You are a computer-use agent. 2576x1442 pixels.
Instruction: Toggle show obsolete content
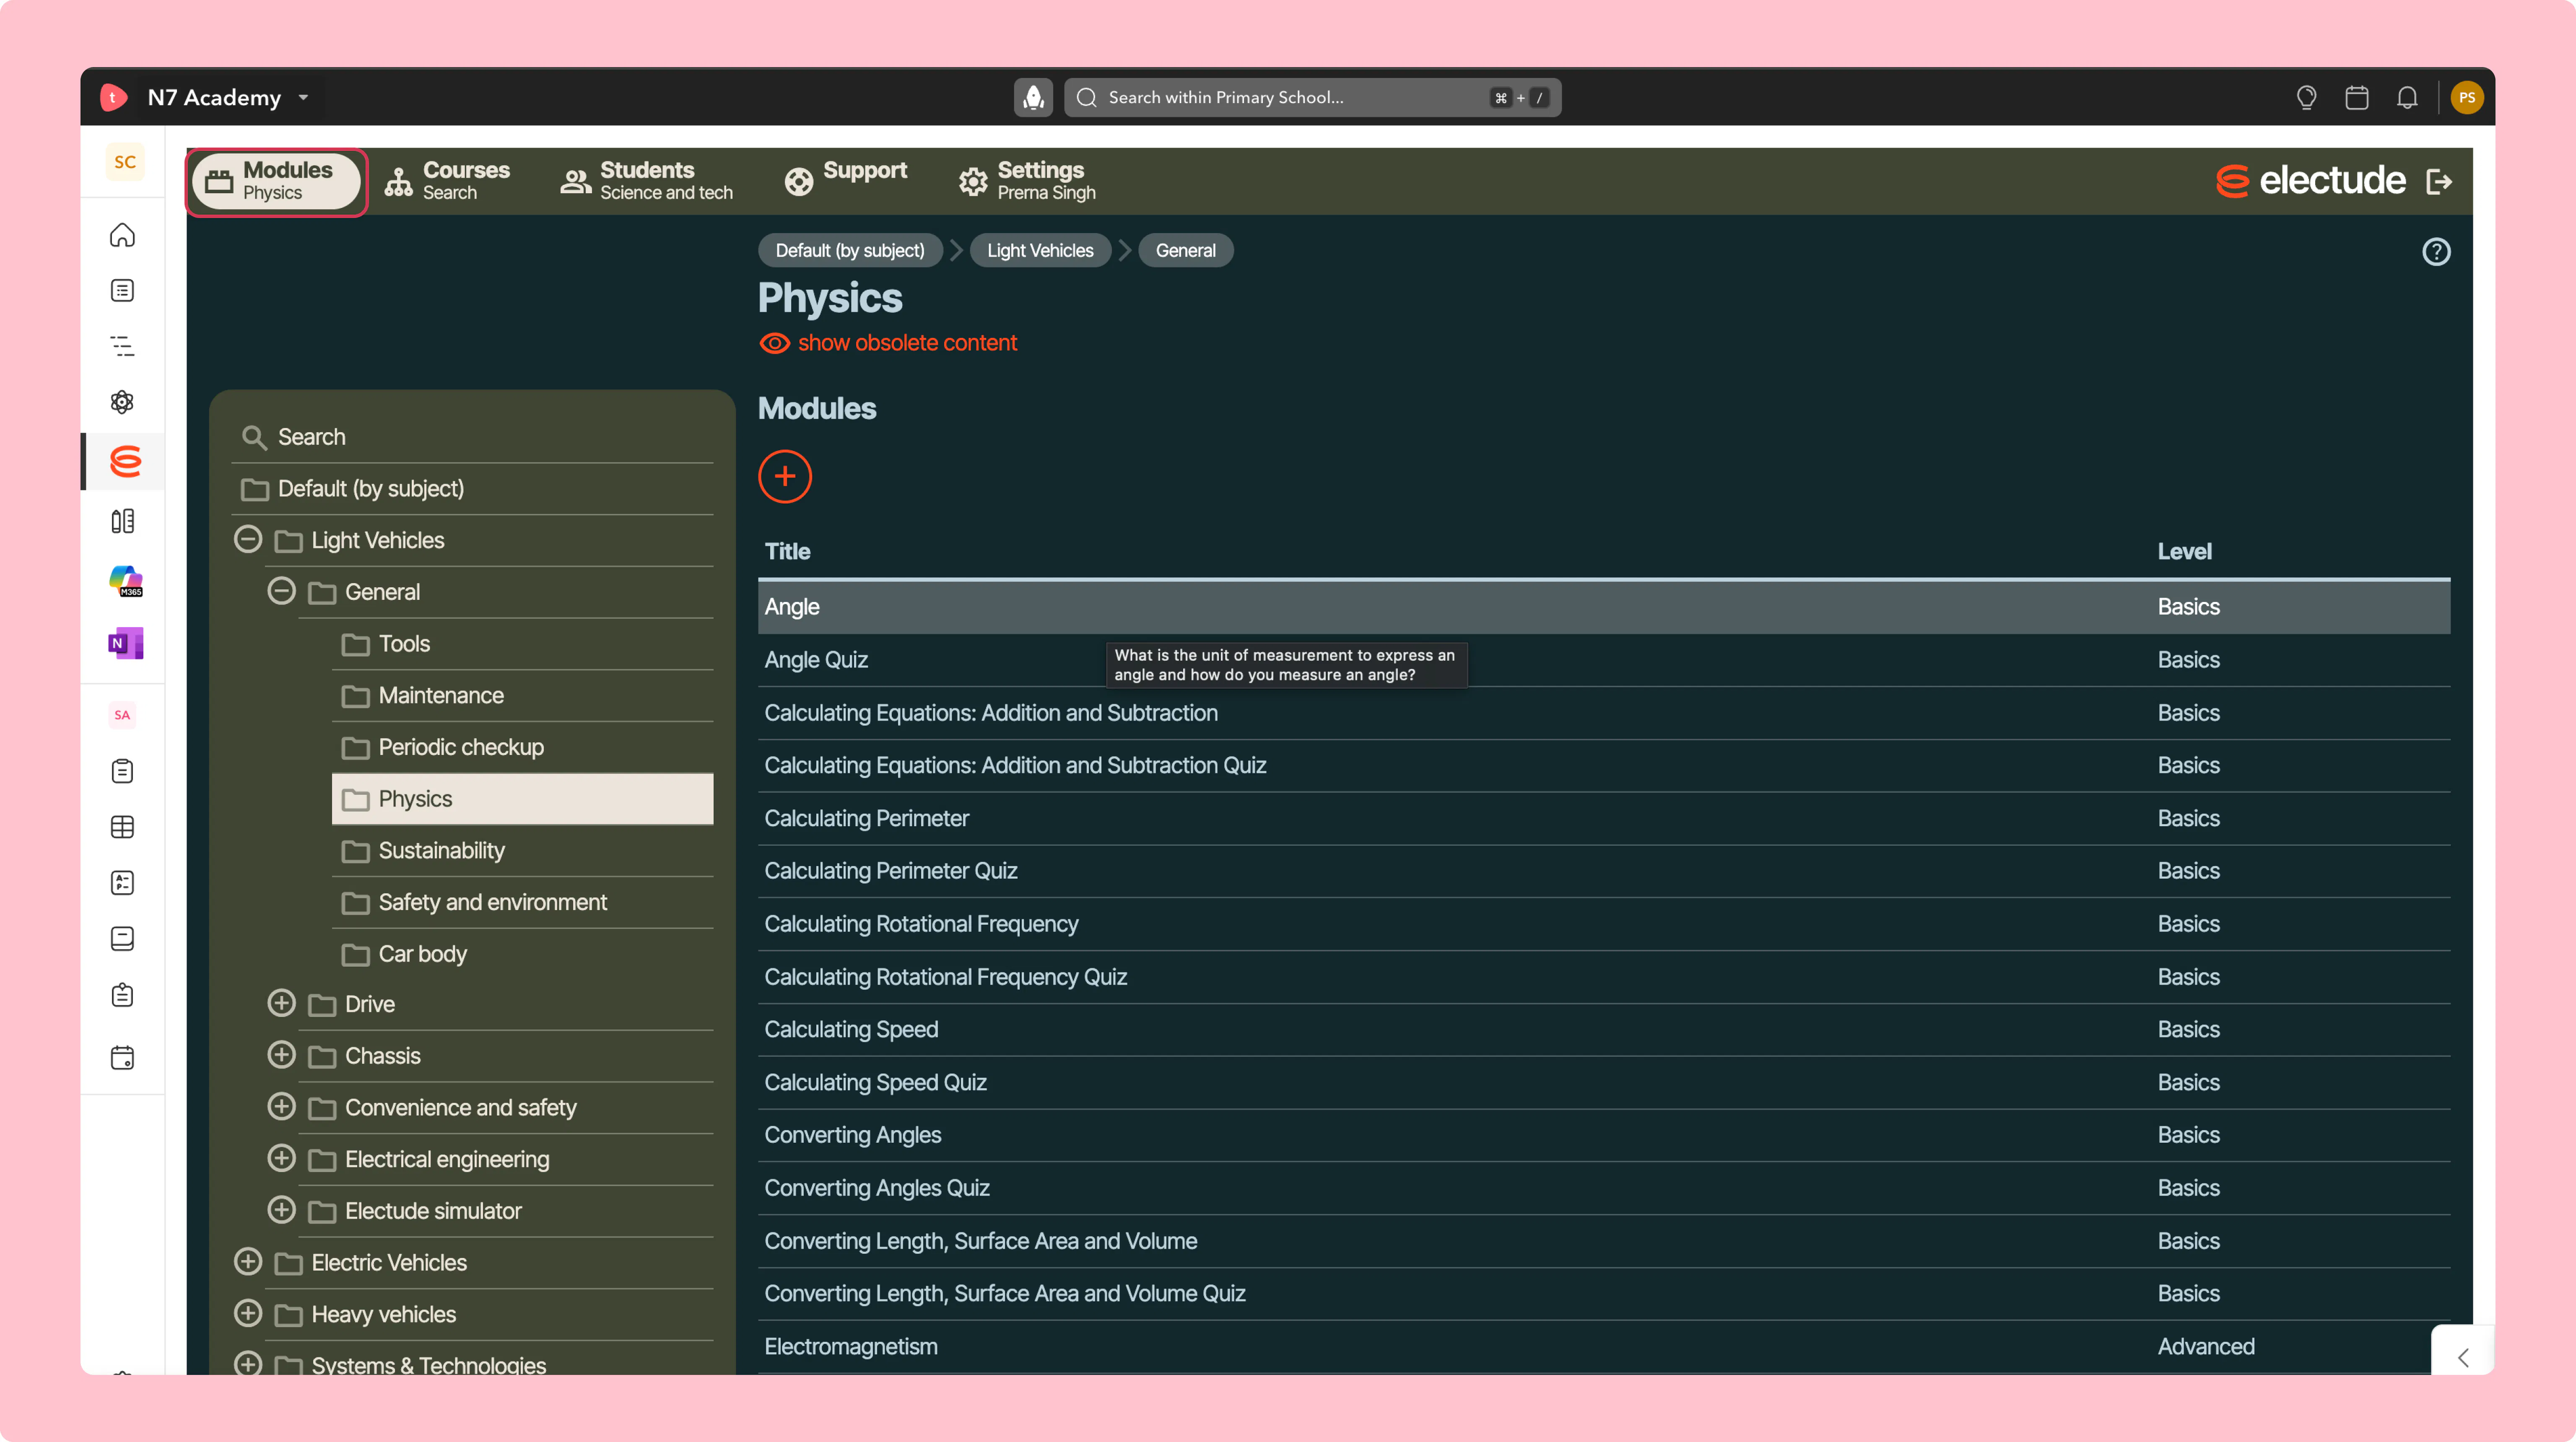coord(887,343)
